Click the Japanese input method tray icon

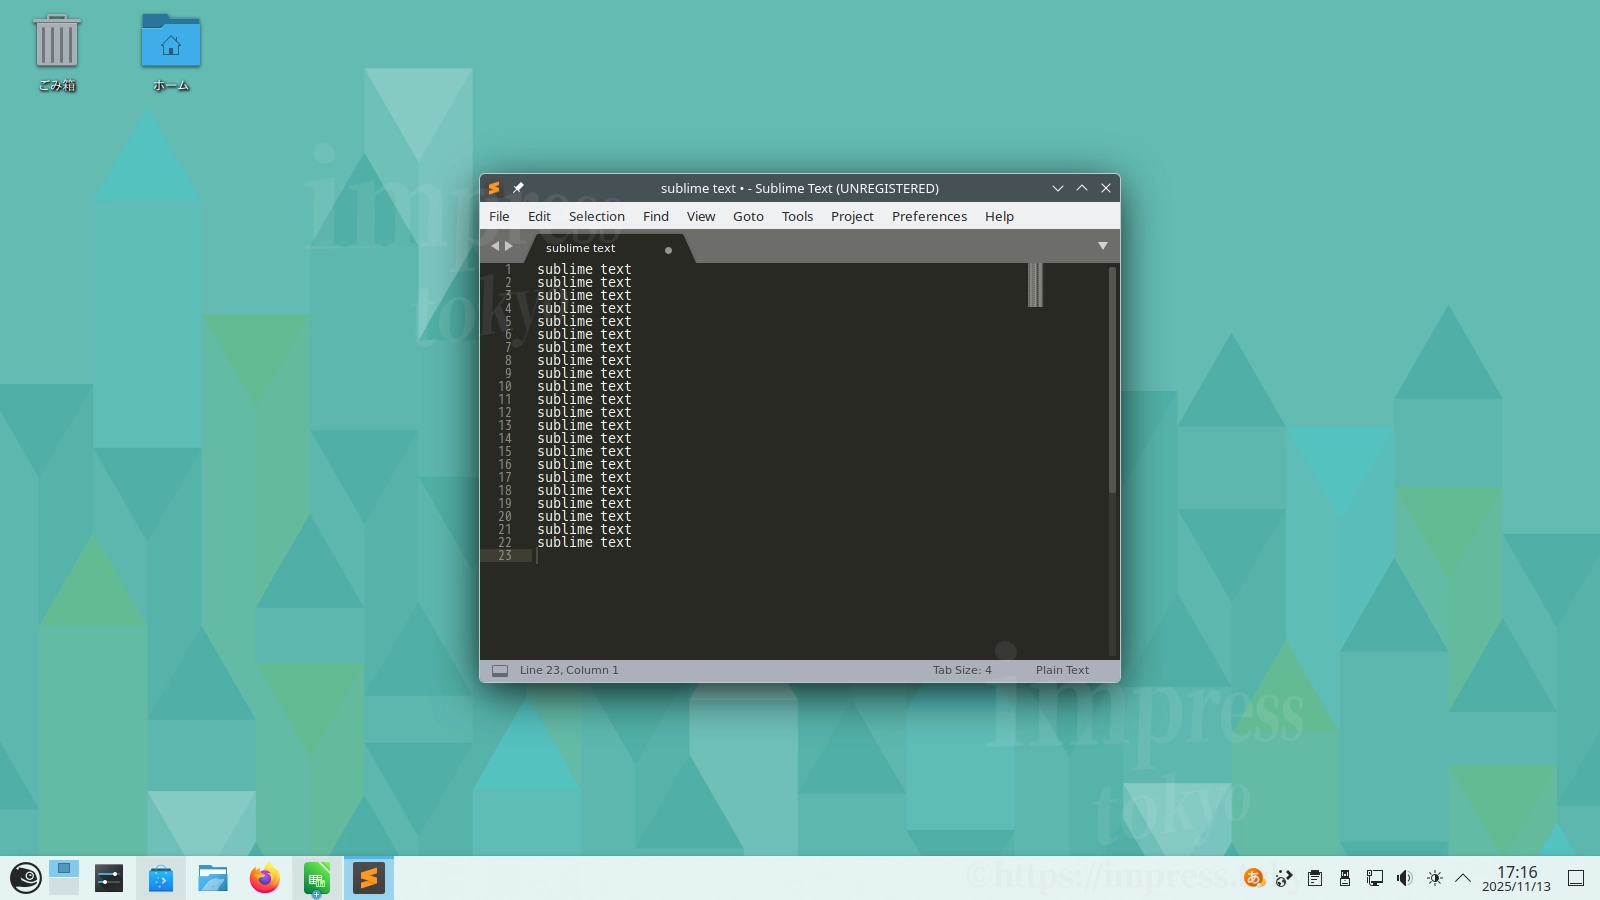pyautogui.click(x=1254, y=878)
